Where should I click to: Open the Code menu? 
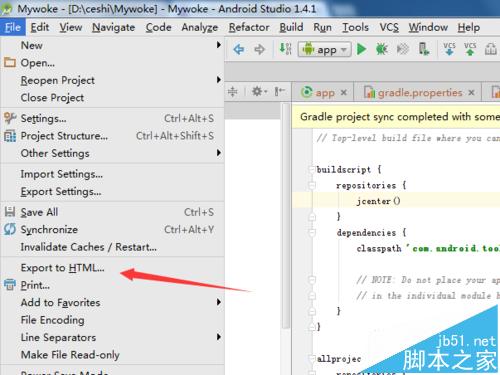click(x=158, y=27)
